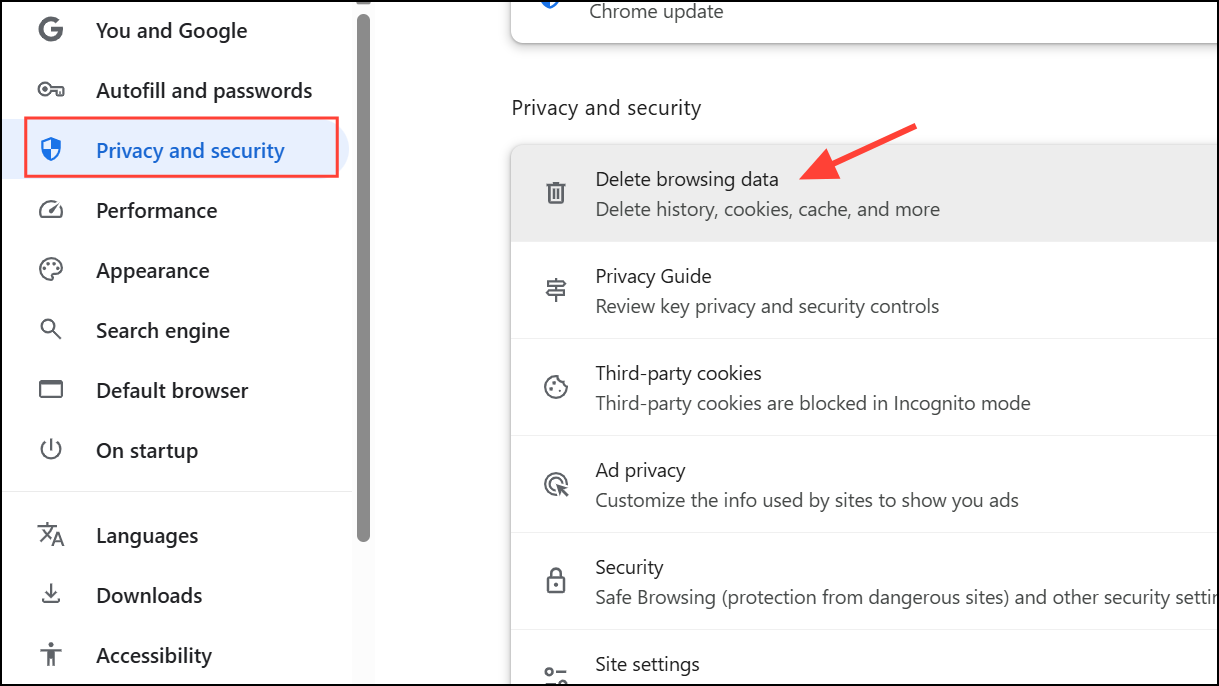Click the key icon for Autofill and passwords

[50, 90]
